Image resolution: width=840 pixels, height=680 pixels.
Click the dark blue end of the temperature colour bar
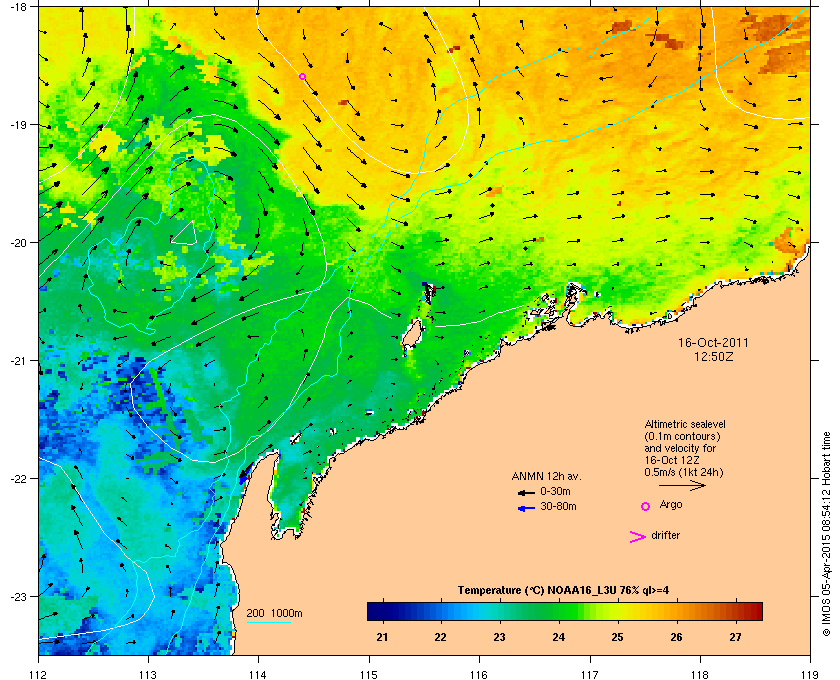375,611
